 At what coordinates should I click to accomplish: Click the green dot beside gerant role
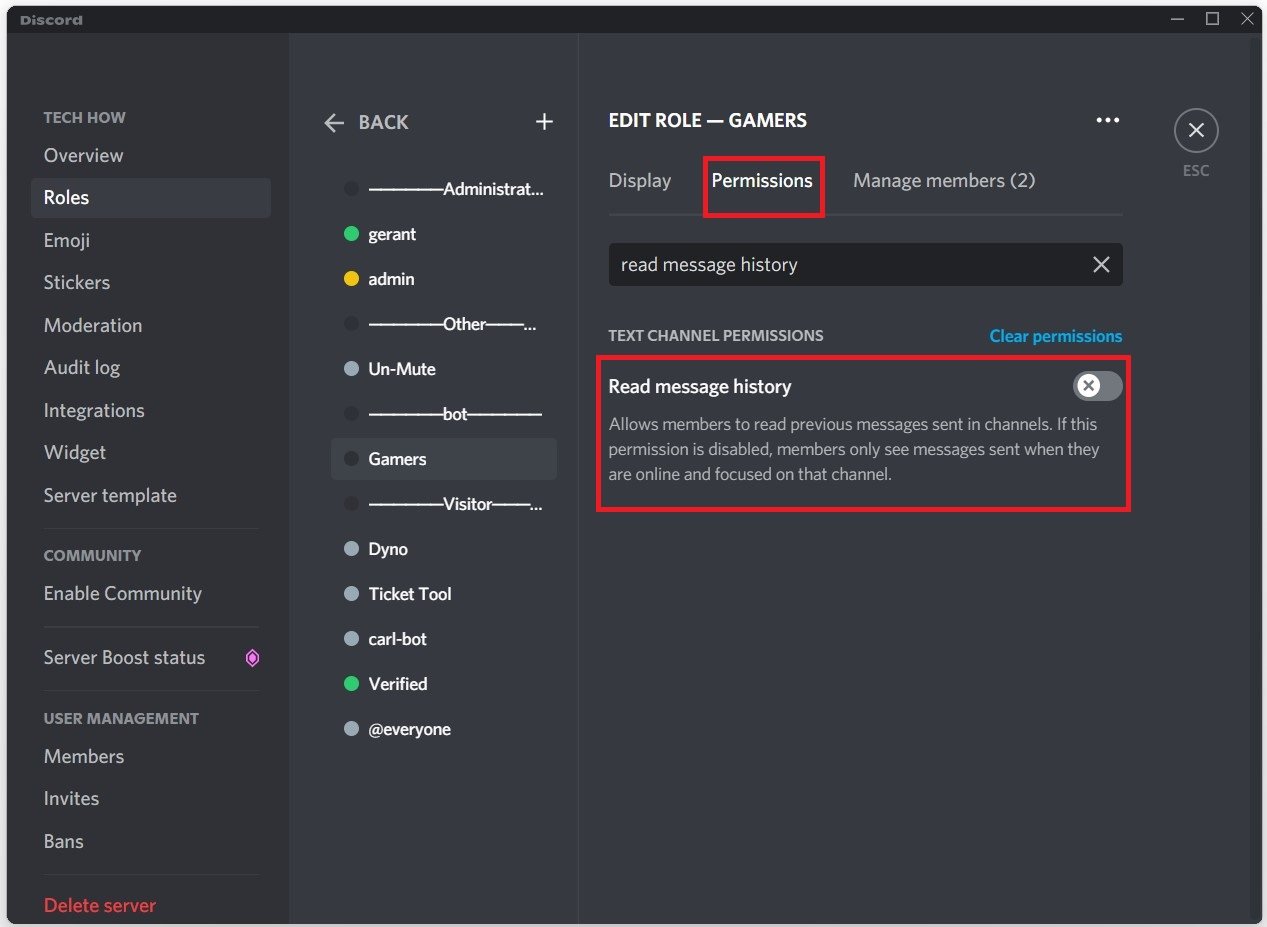coord(351,234)
